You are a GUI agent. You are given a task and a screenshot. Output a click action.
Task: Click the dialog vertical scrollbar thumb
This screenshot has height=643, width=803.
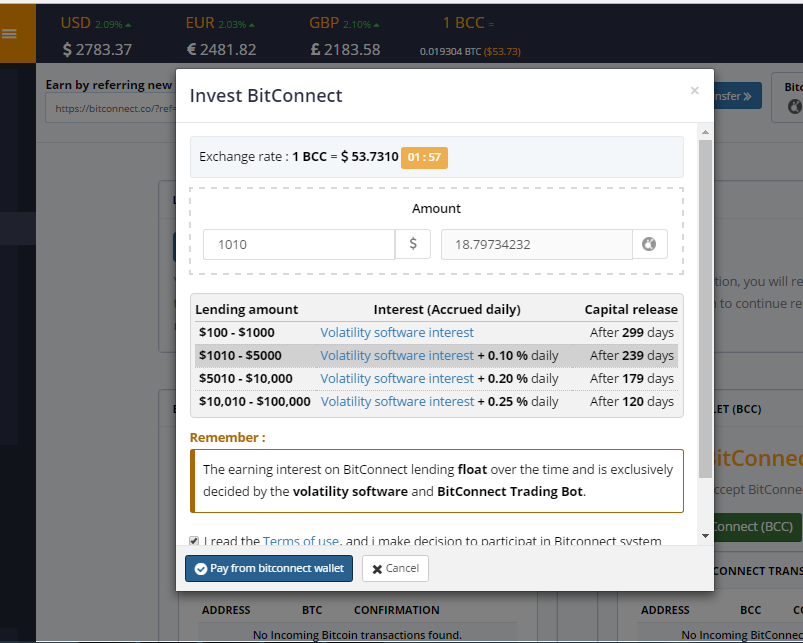(x=705, y=308)
